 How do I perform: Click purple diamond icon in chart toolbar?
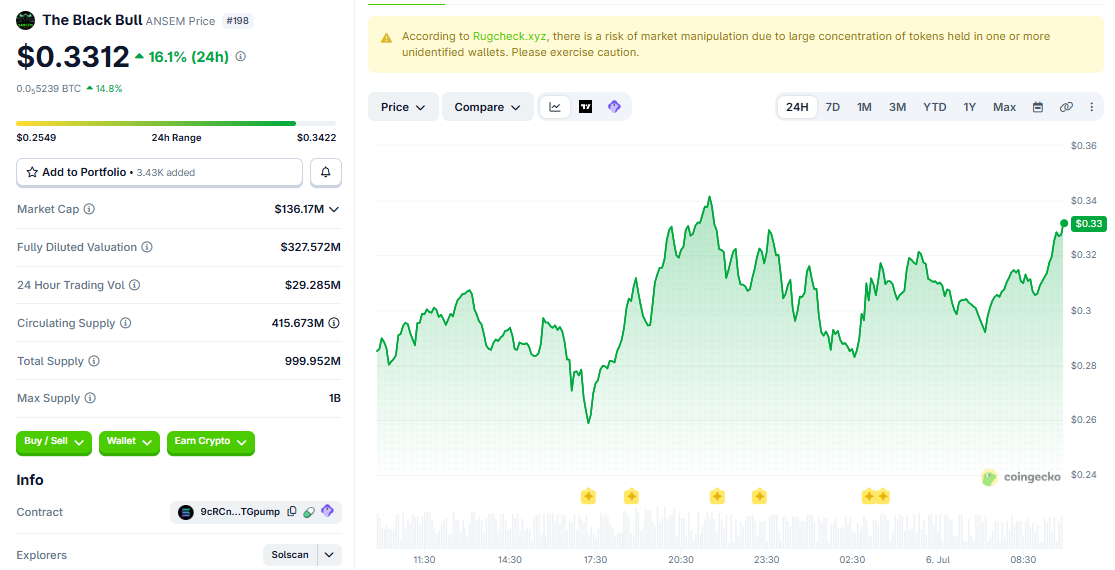click(614, 107)
